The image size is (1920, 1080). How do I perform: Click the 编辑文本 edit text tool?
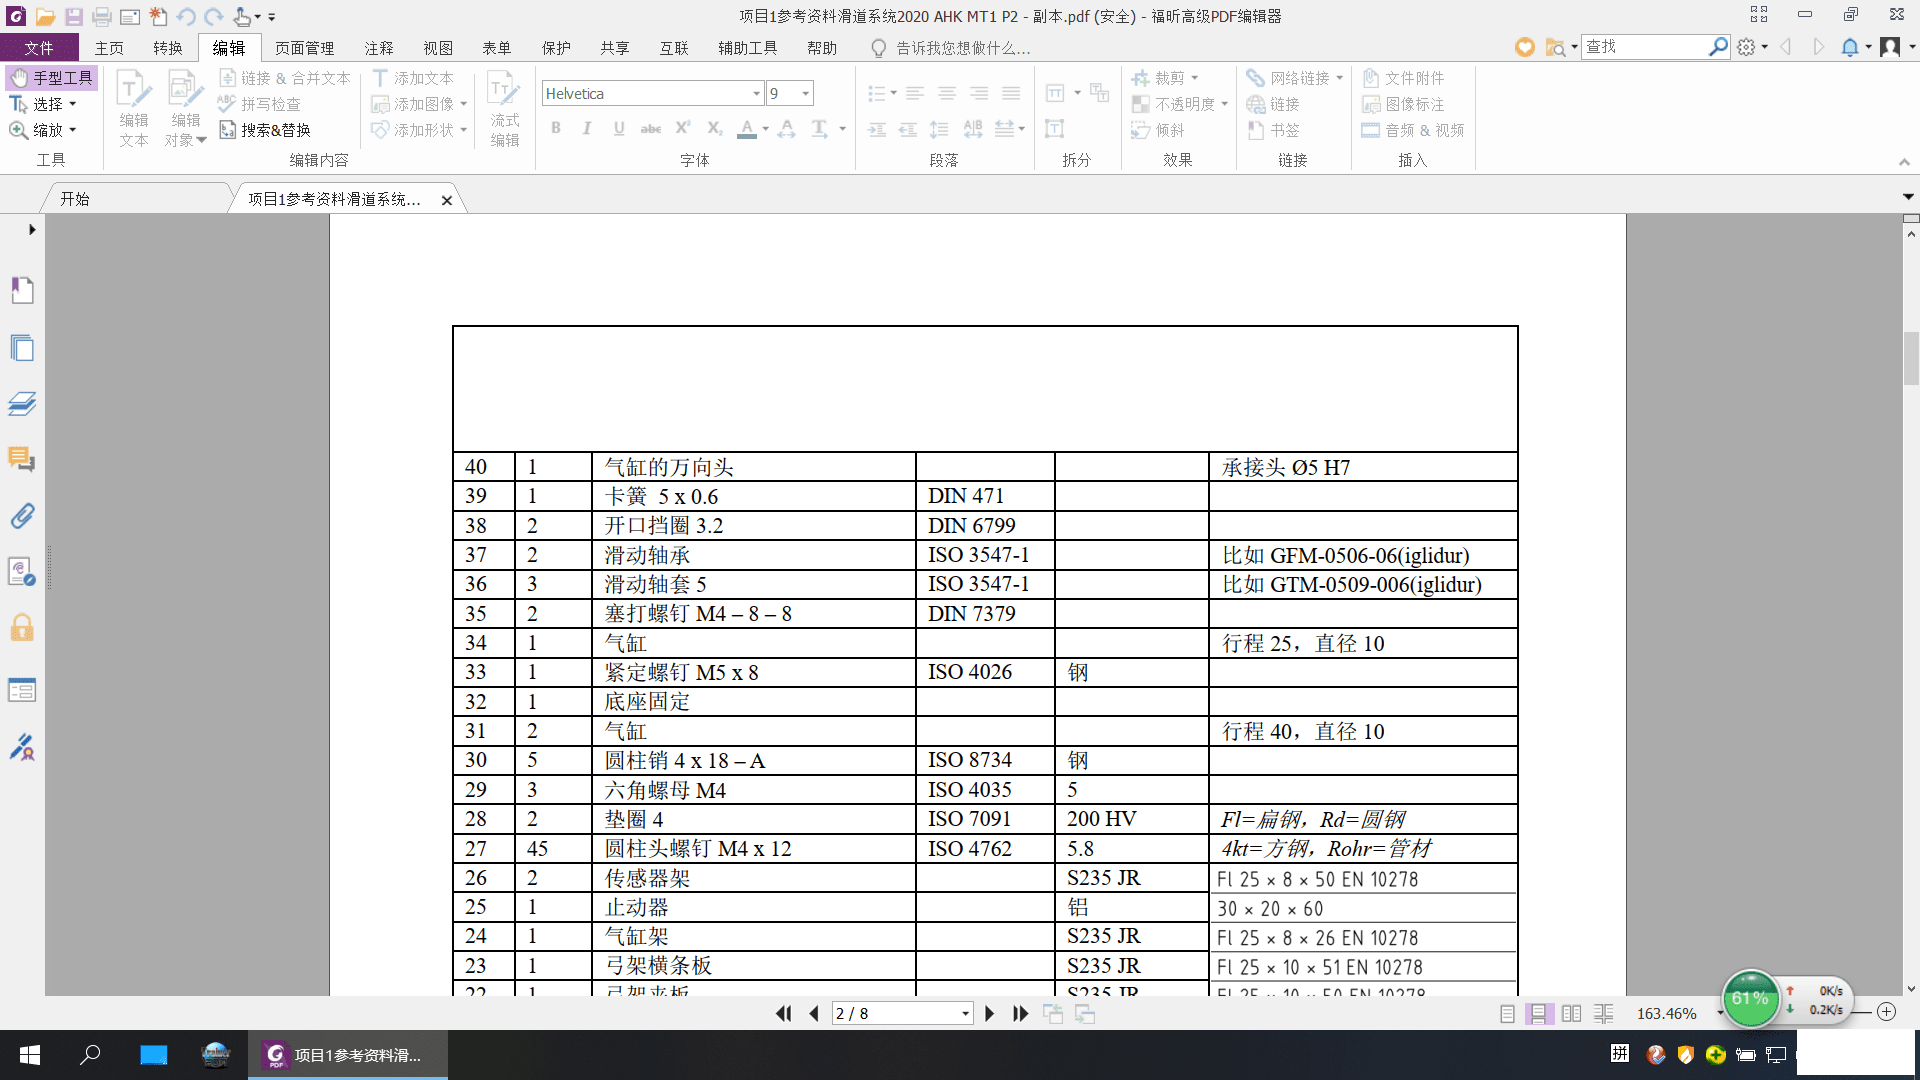tap(134, 109)
